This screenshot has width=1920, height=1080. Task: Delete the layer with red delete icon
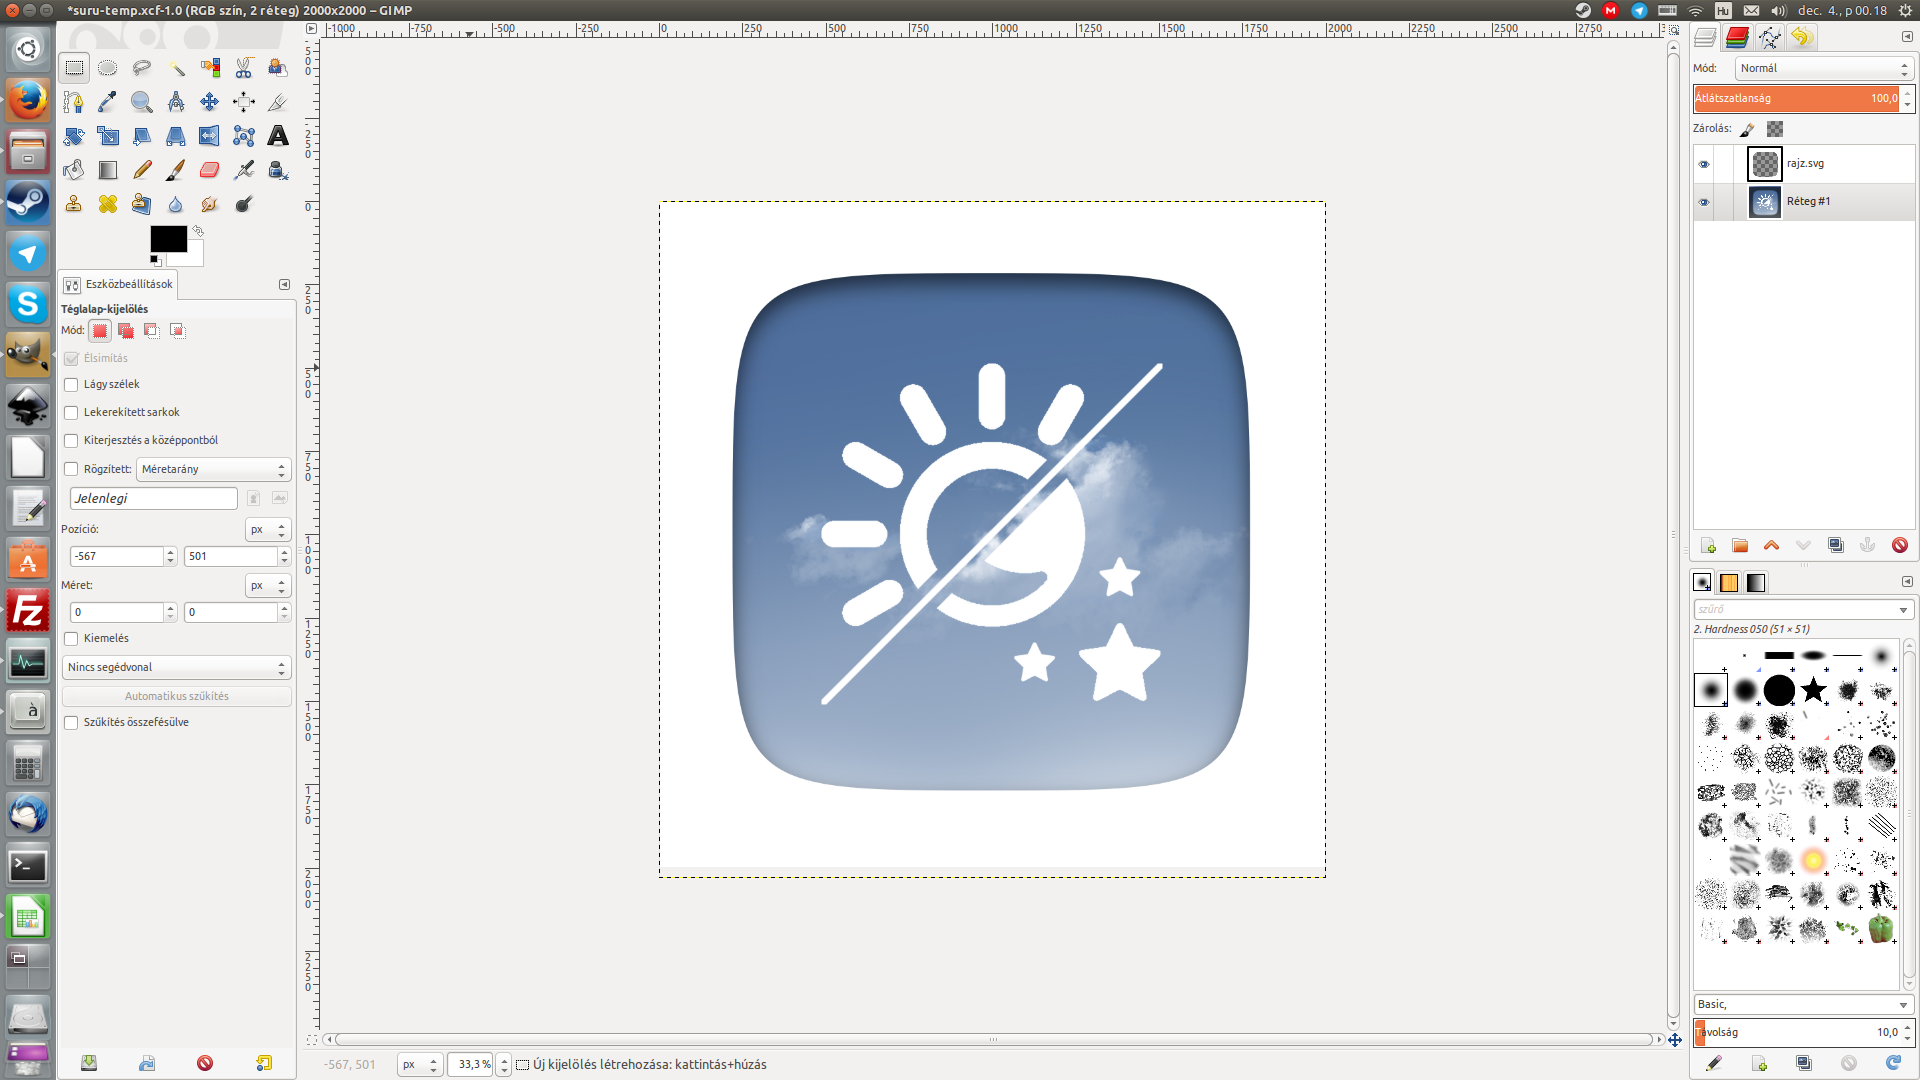tap(1900, 545)
